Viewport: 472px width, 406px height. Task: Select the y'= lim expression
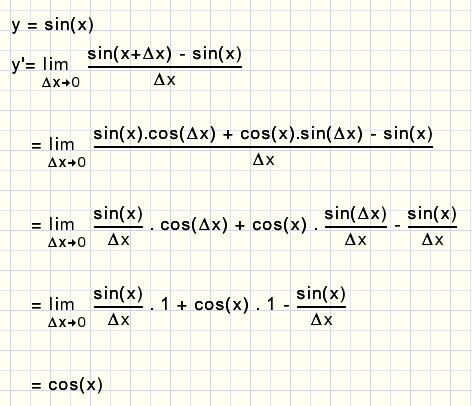click(x=40, y=64)
